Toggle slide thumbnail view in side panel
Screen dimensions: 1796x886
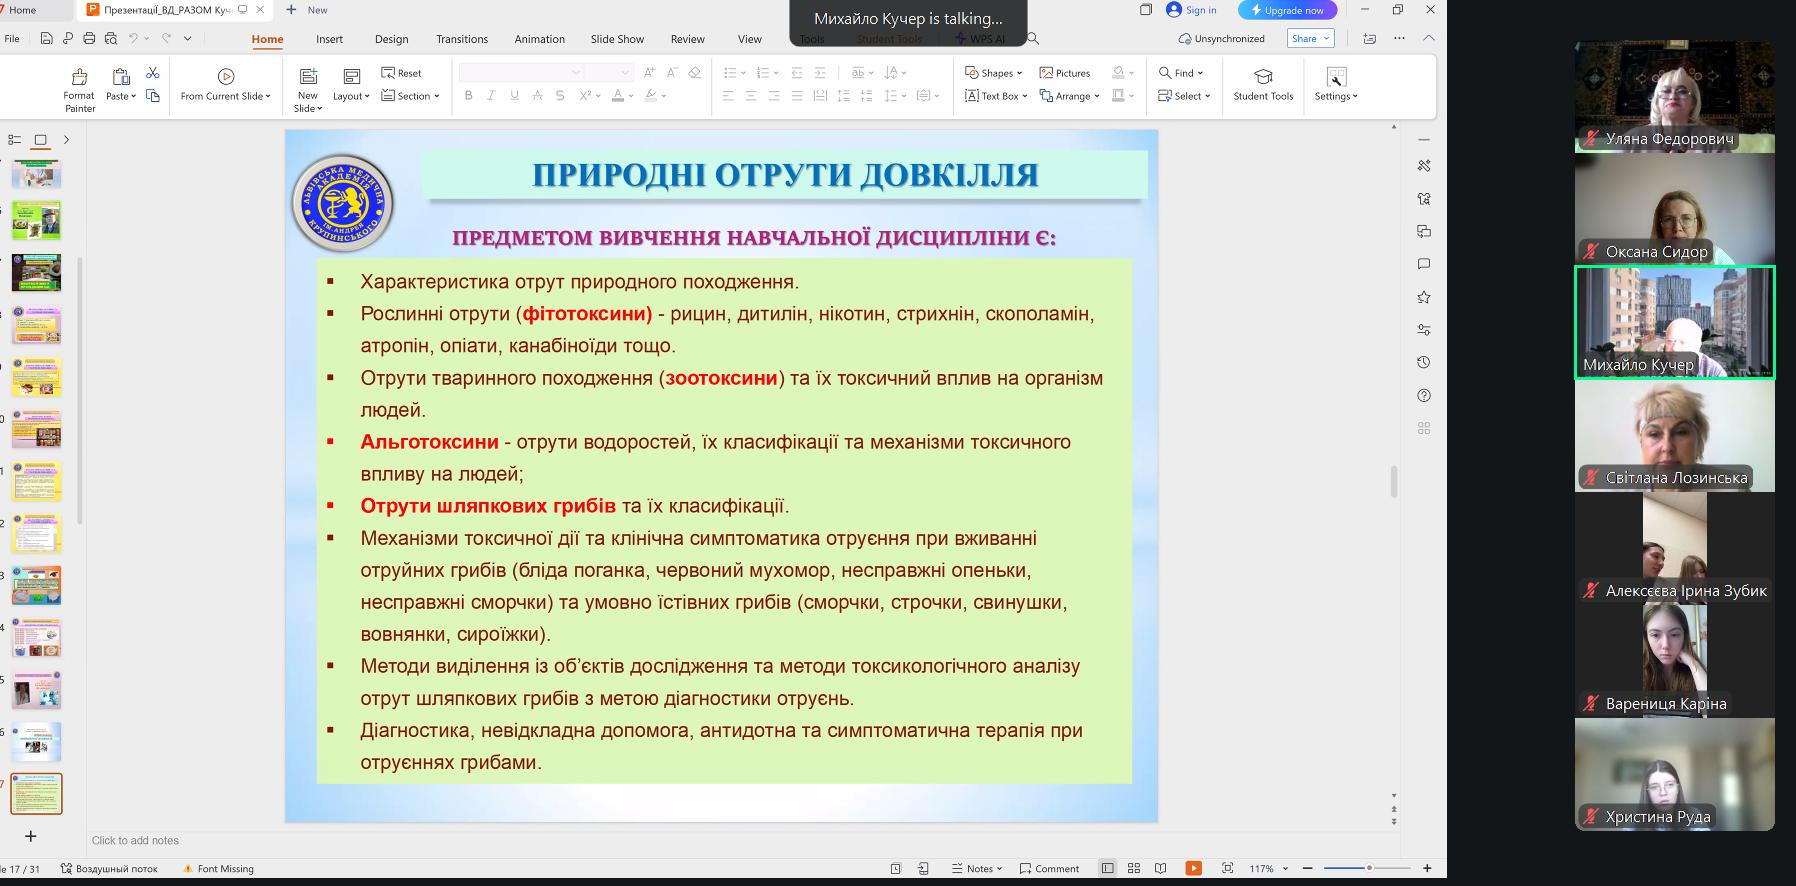pos(40,140)
